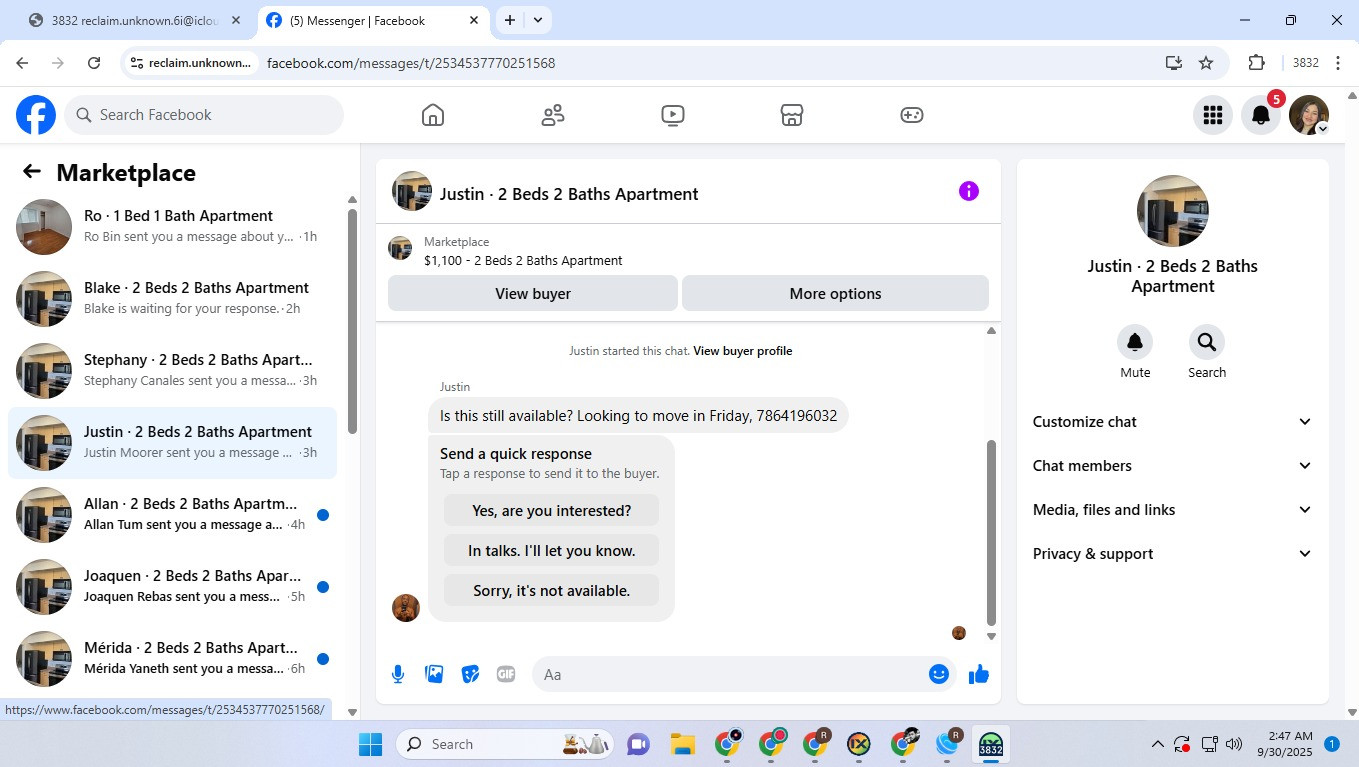Select the '$1,100 - 2 Beds 2 Baths Apartment' listing text
Viewport: 1359px width, 767px height.
[523, 260]
